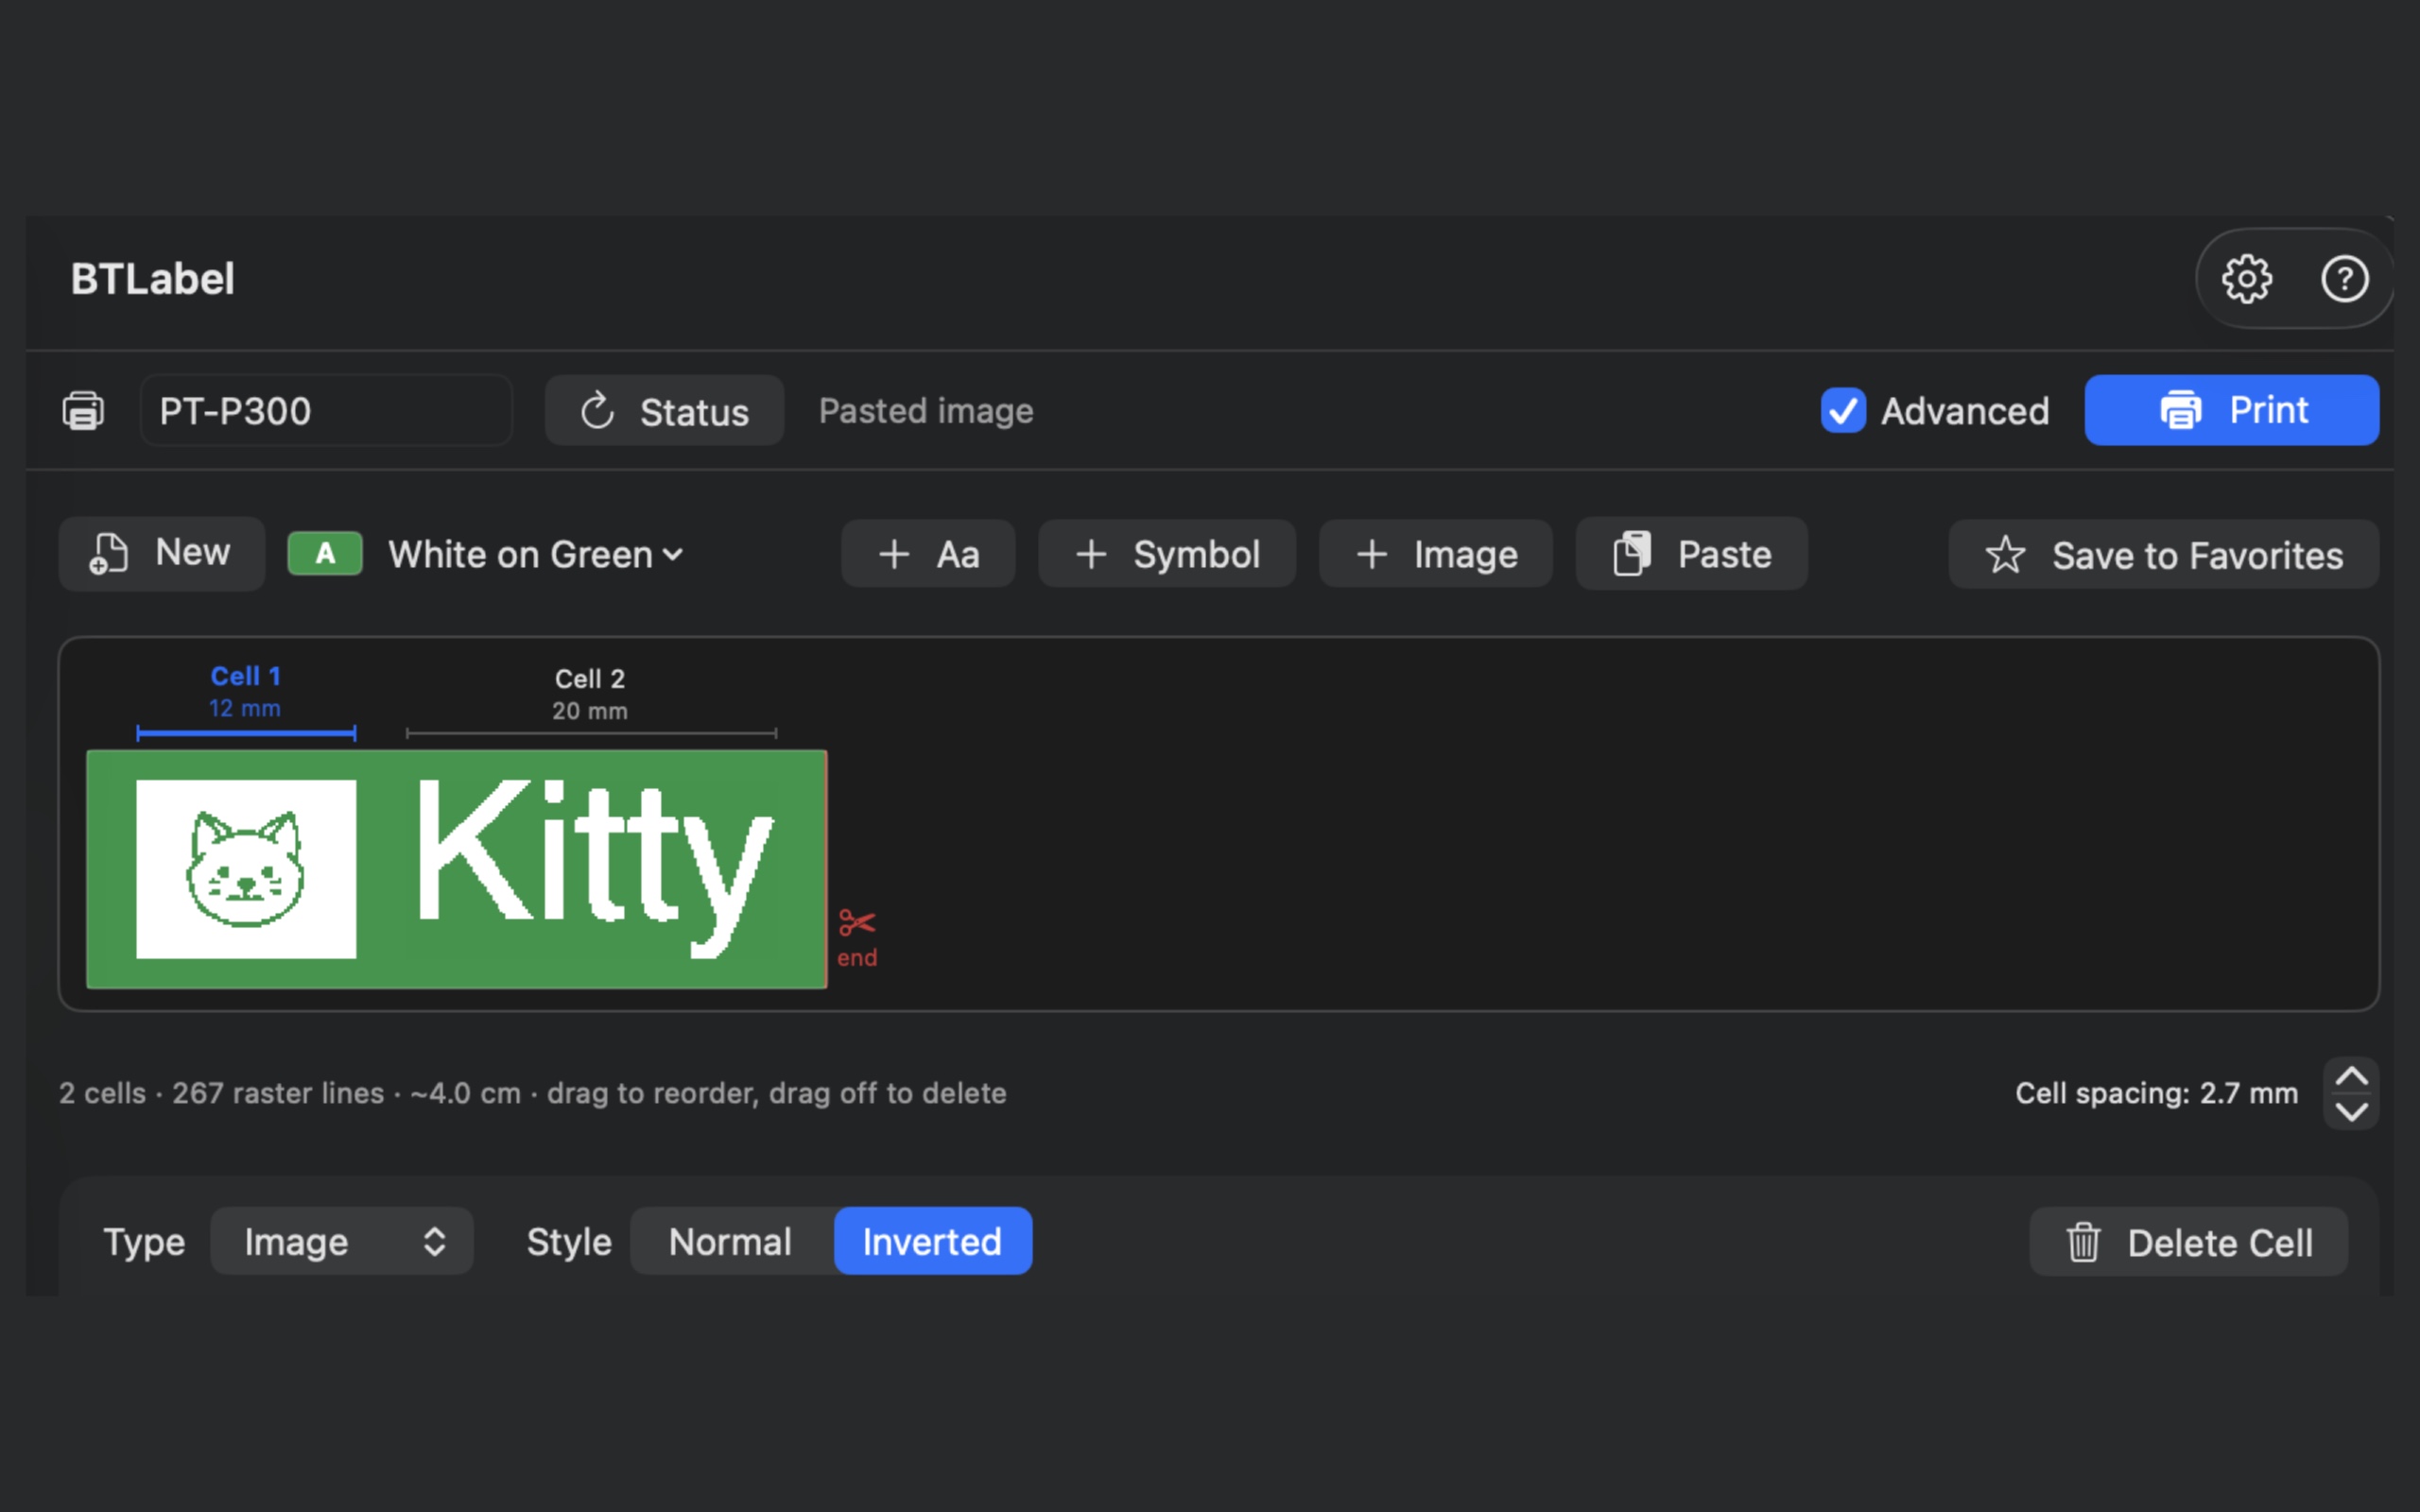Click the BTLabel app title
The image size is (2420, 1512).
[x=153, y=279]
